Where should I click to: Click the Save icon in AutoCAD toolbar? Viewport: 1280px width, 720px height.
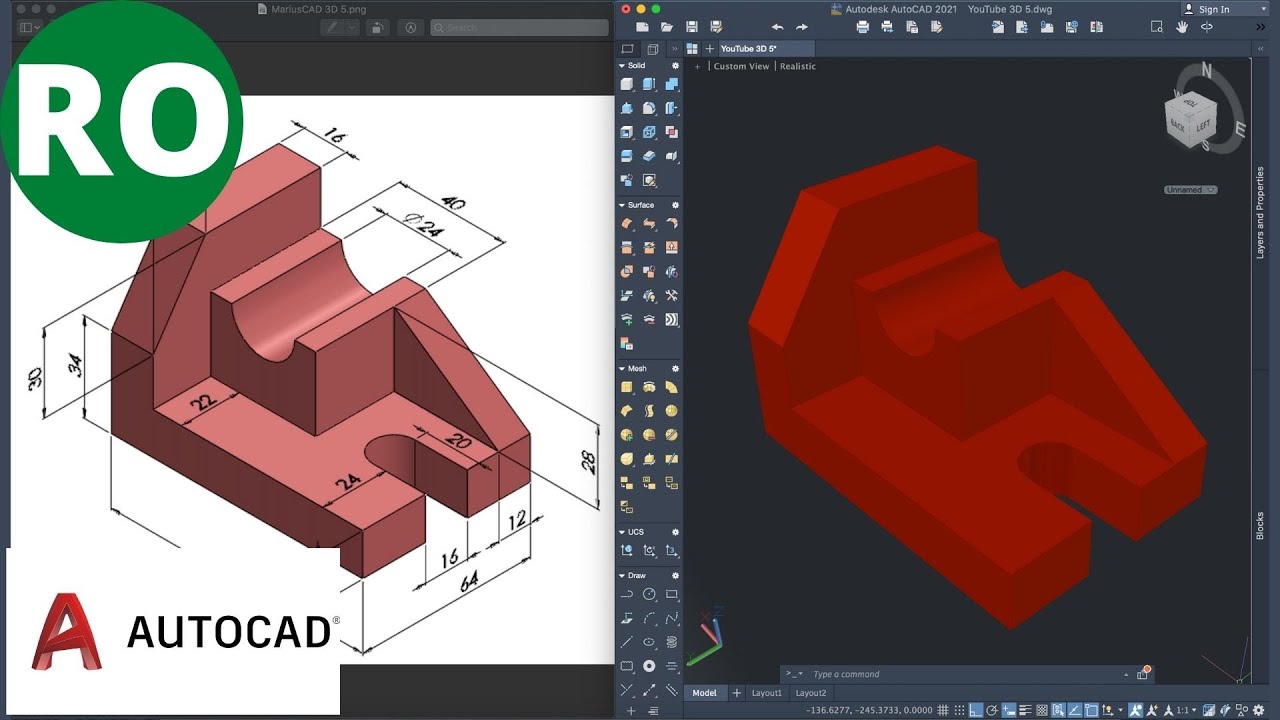click(691, 27)
